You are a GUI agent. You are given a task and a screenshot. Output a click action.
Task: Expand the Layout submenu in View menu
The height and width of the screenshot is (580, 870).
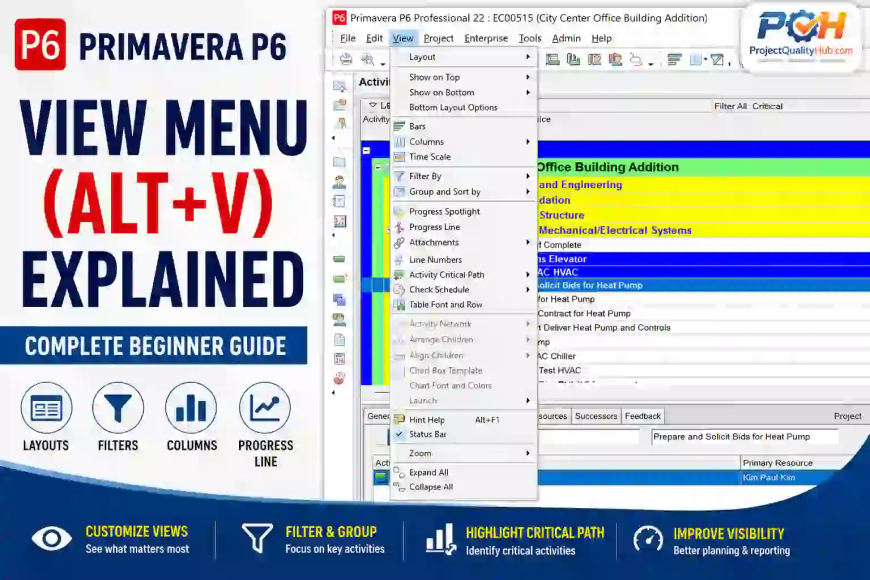[x=464, y=57]
